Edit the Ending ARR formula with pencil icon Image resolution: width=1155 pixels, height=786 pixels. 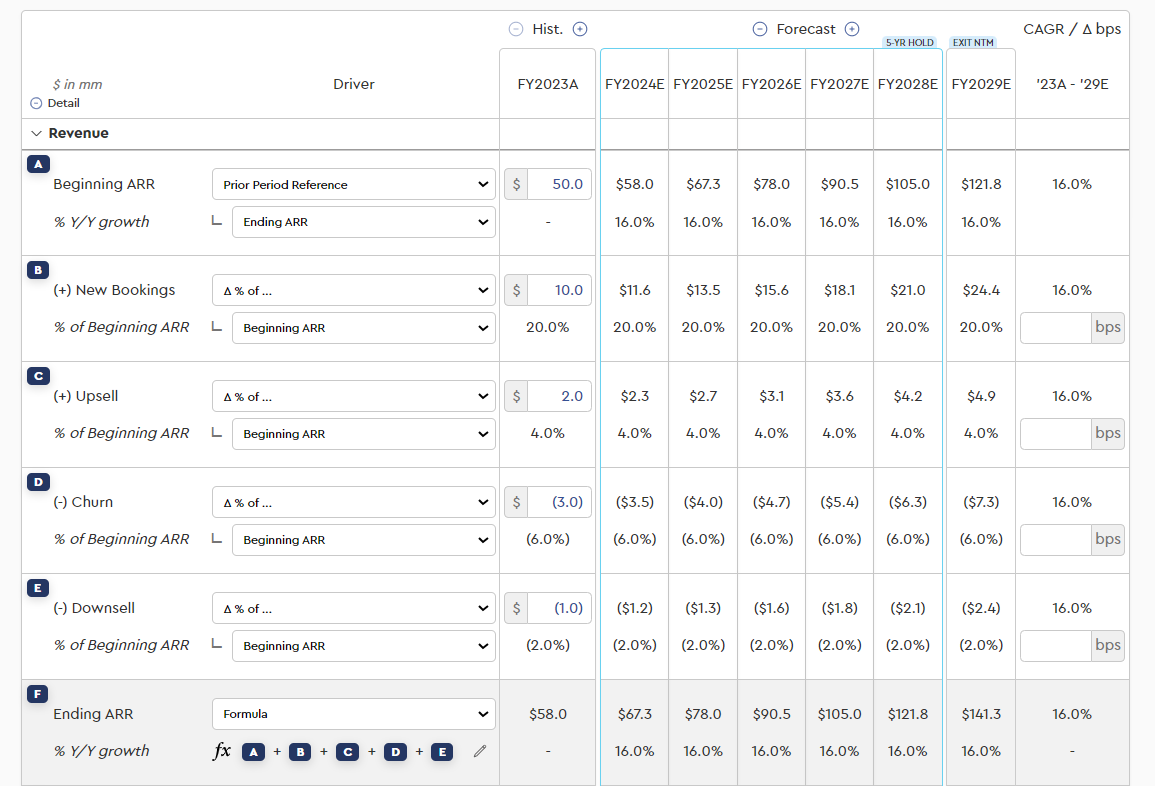click(480, 751)
